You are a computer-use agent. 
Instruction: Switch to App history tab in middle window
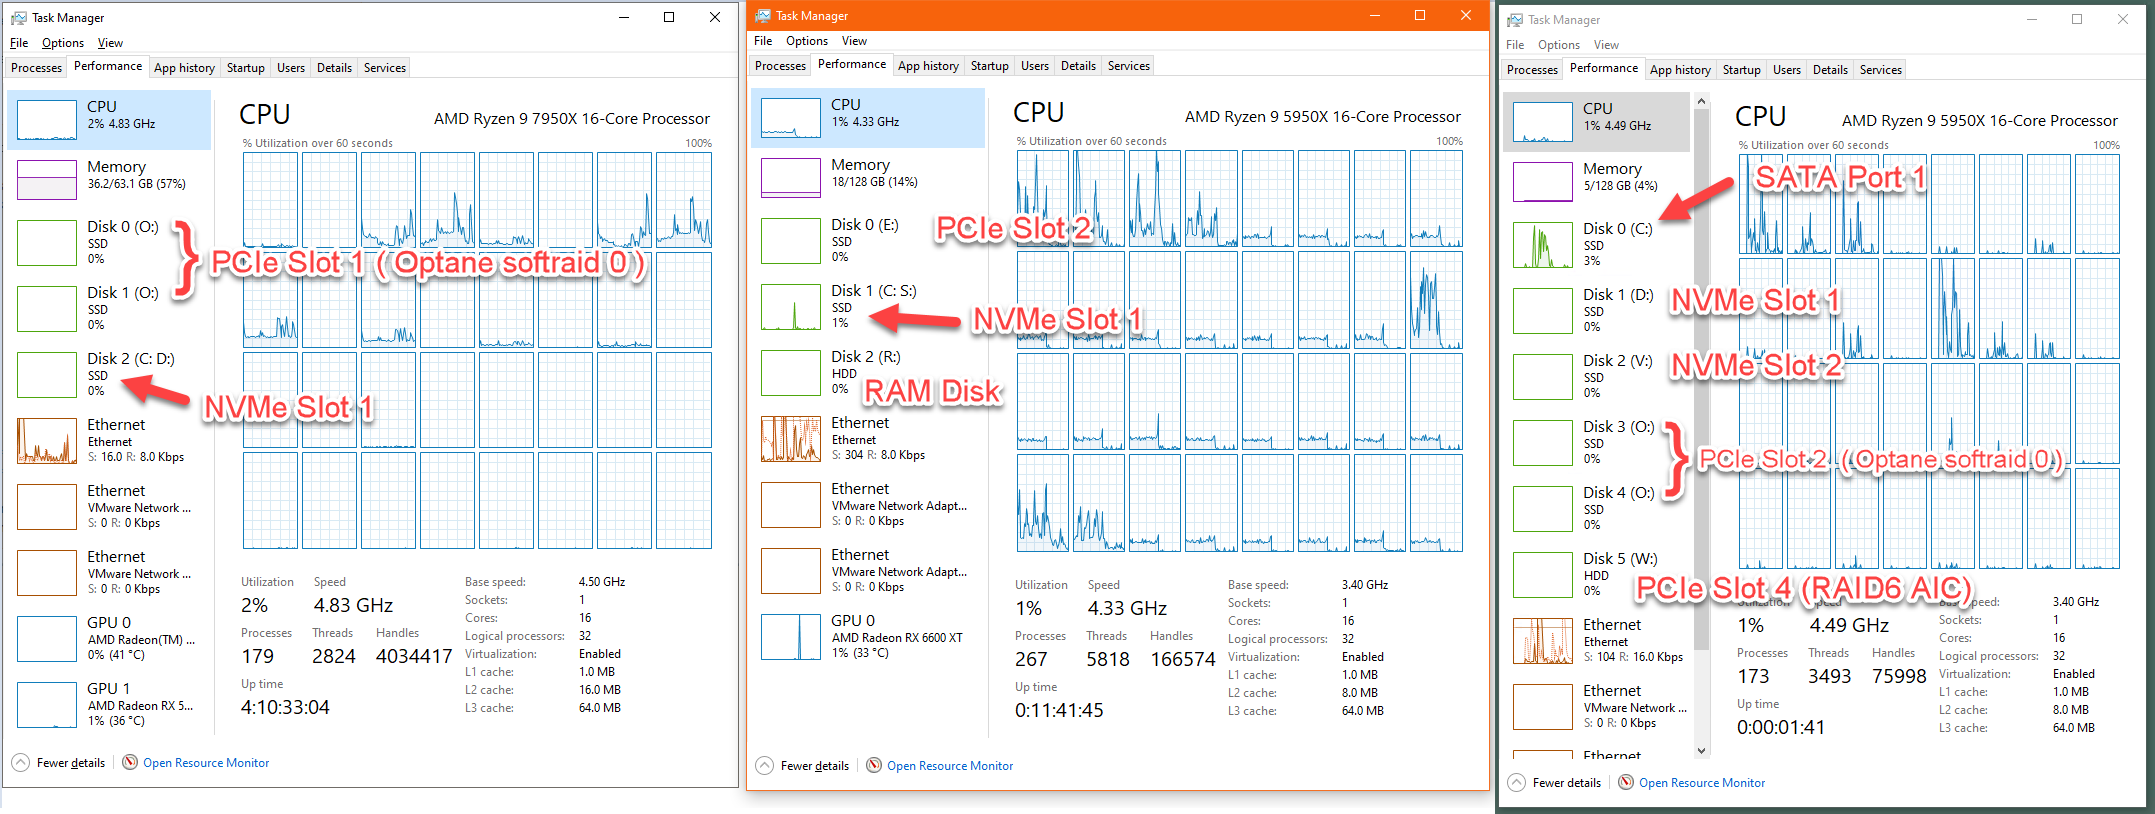click(928, 66)
